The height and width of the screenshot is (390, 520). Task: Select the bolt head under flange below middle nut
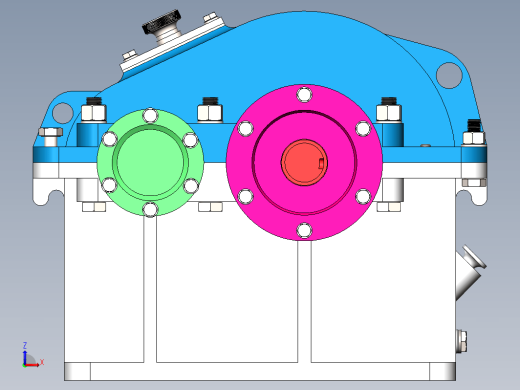click(x=210, y=207)
